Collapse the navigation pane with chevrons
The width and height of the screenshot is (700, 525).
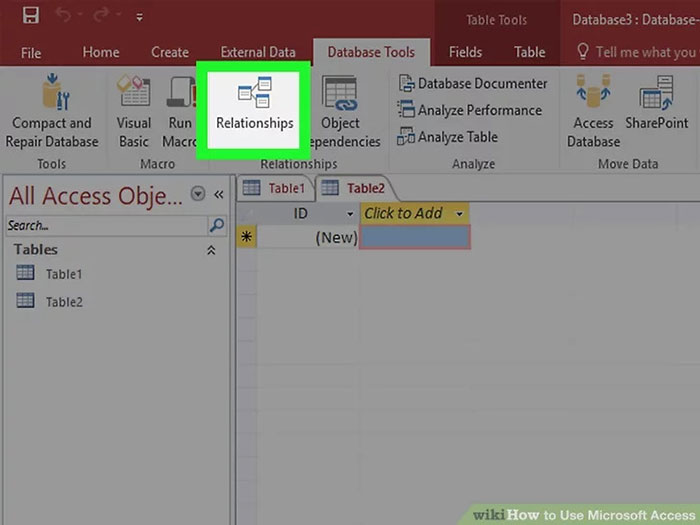pyautogui.click(x=218, y=194)
